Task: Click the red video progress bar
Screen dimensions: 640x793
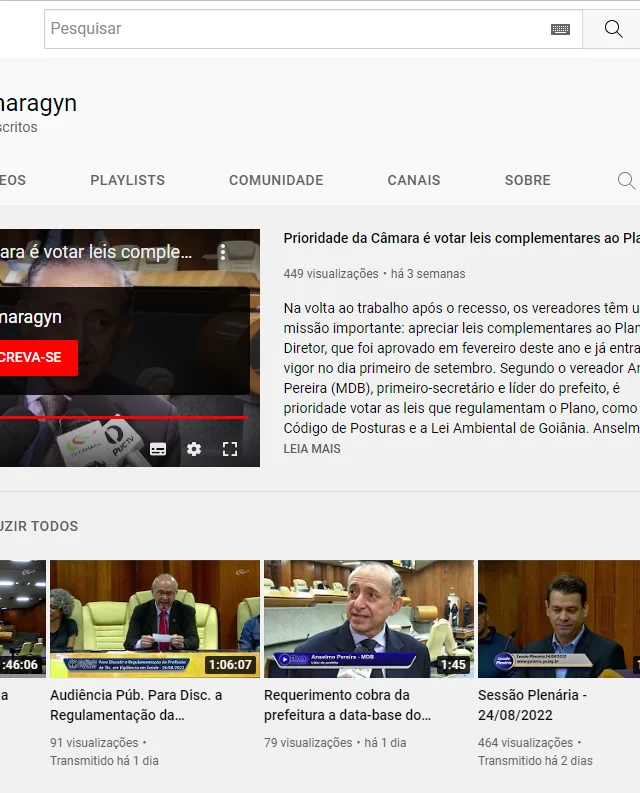Action: 124,418
